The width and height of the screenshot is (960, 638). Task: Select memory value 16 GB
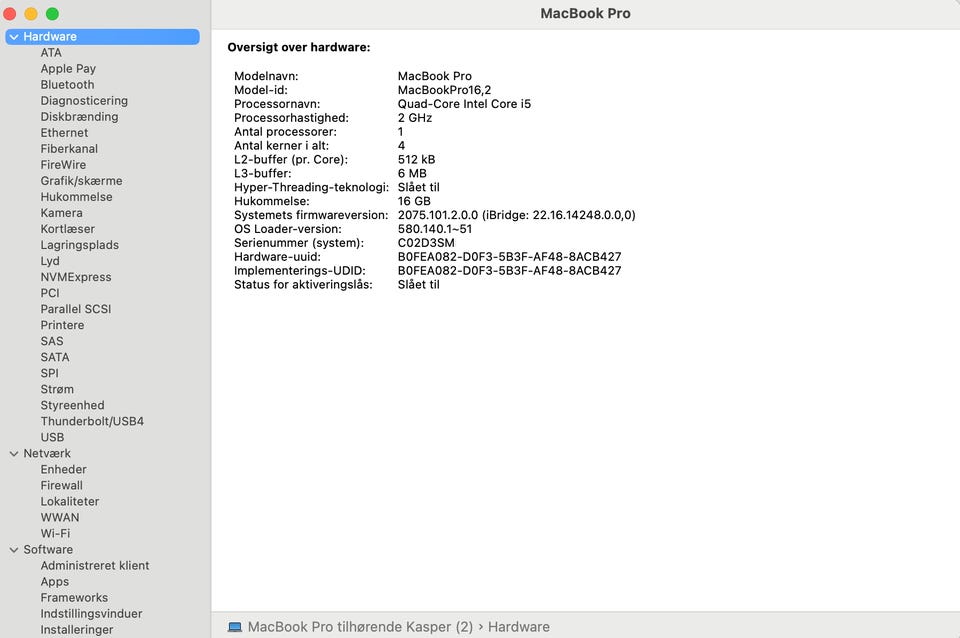(x=414, y=201)
